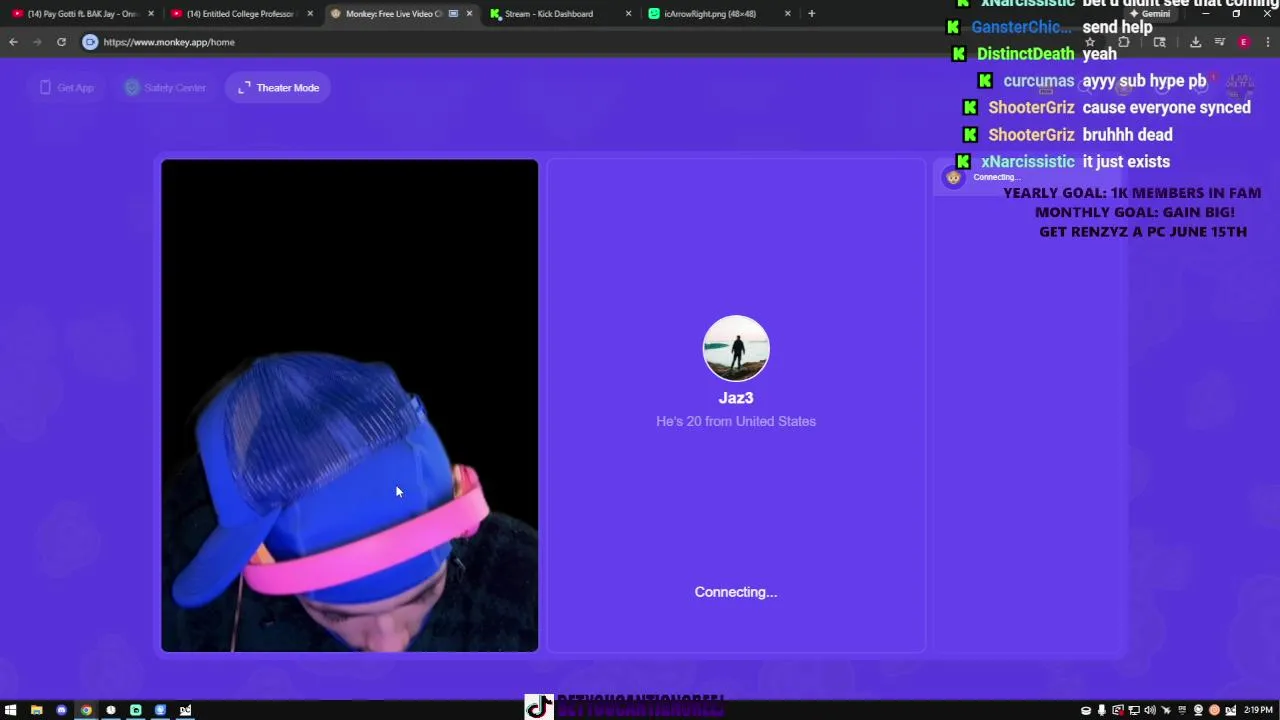
Task: Enable Theater Mode
Action: point(278,88)
